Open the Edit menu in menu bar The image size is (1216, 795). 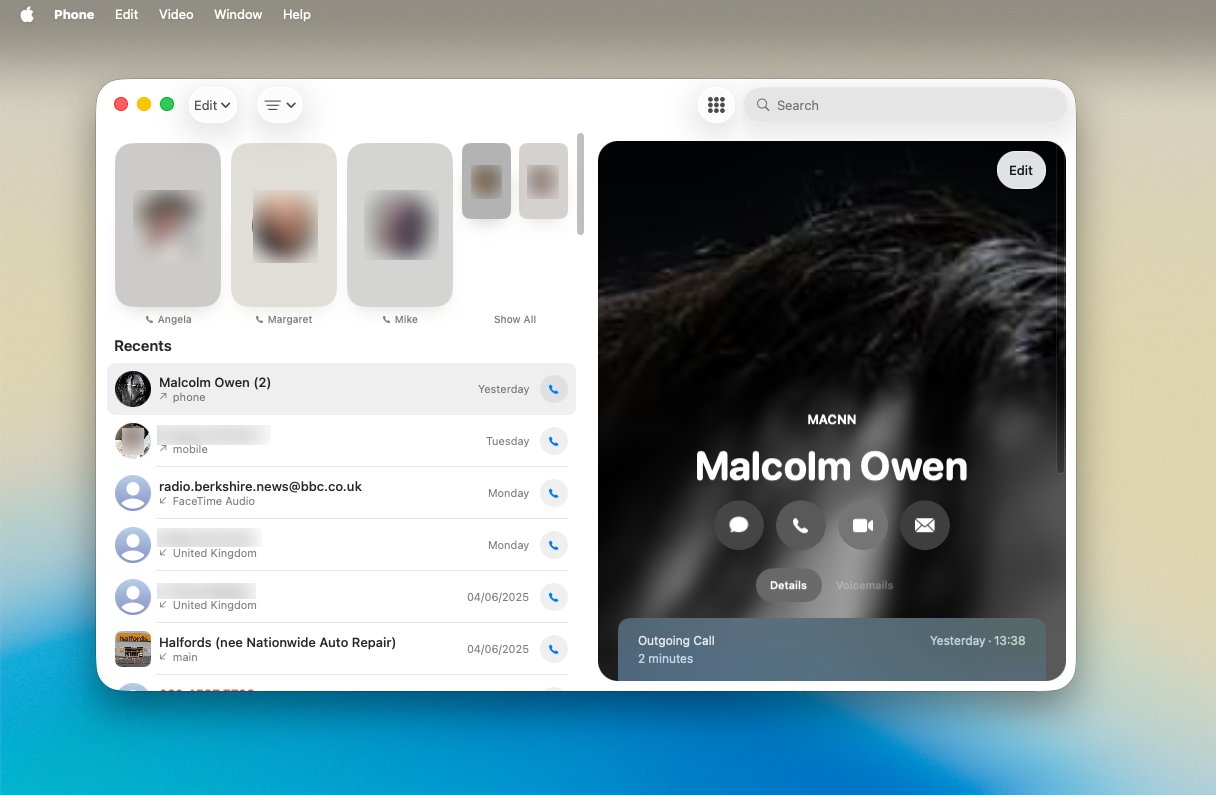point(127,14)
